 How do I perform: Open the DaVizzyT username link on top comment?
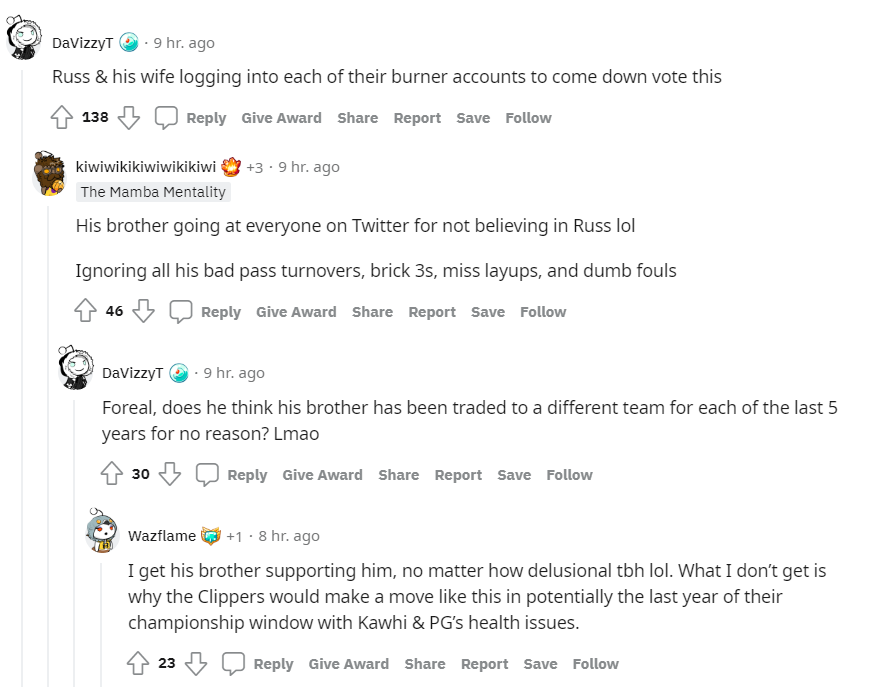click(83, 43)
